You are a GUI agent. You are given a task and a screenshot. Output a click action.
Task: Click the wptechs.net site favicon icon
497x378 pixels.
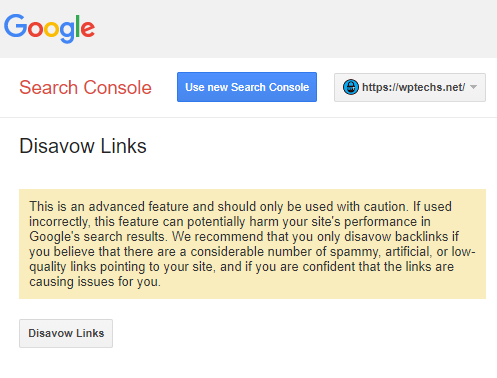(351, 87)
